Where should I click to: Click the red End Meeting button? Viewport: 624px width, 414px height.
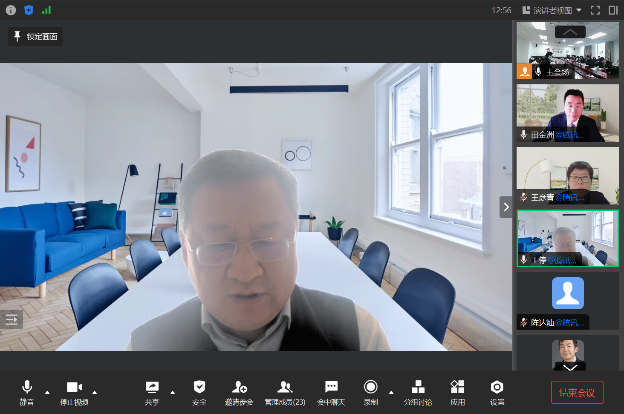(x=577, y=392)
